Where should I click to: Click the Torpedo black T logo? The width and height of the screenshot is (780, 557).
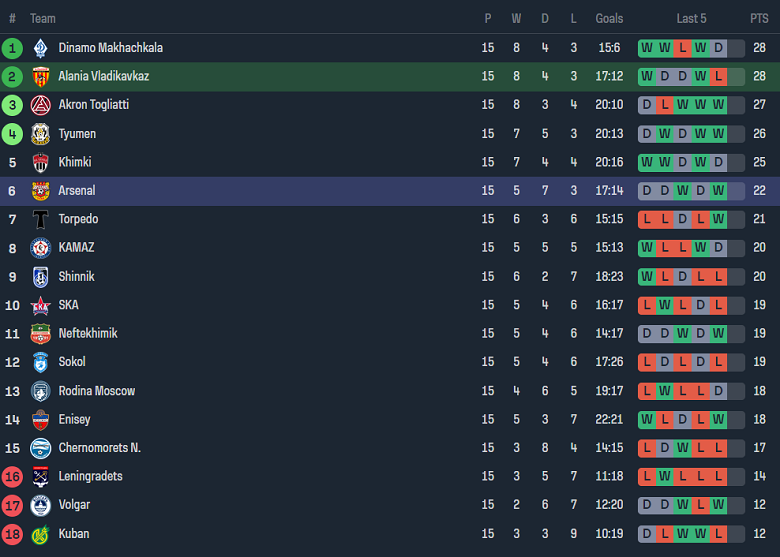tap(40, 219)
